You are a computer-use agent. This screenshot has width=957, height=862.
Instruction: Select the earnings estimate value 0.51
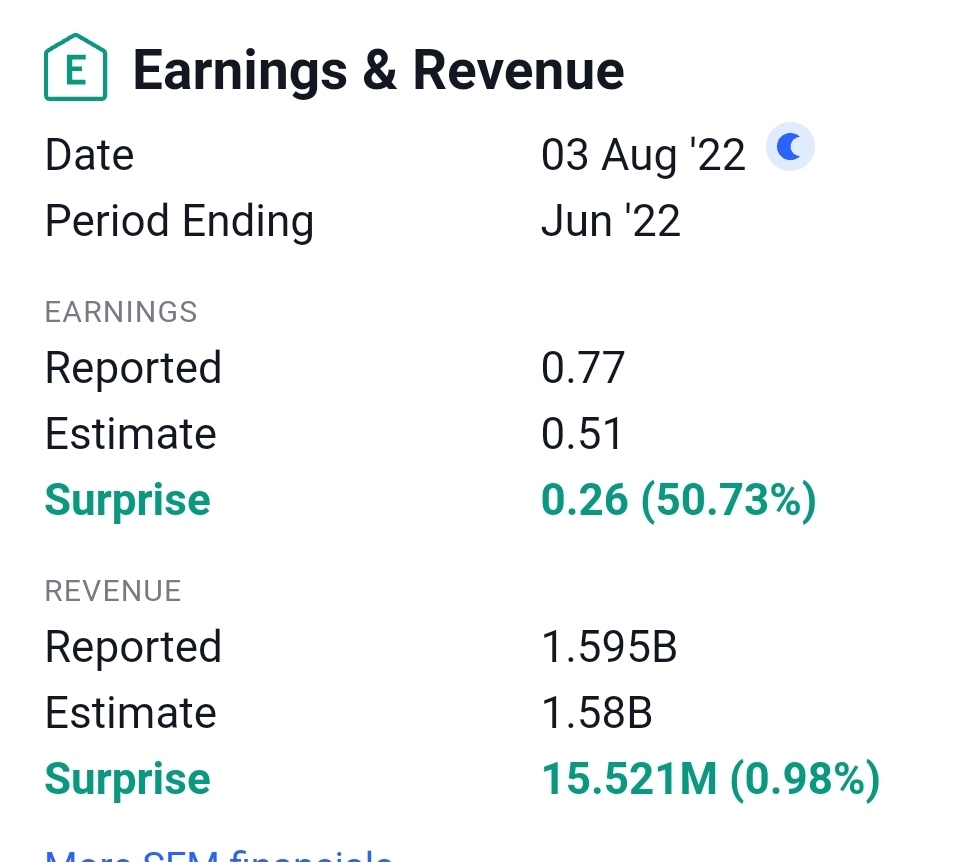tap(581, 434)
